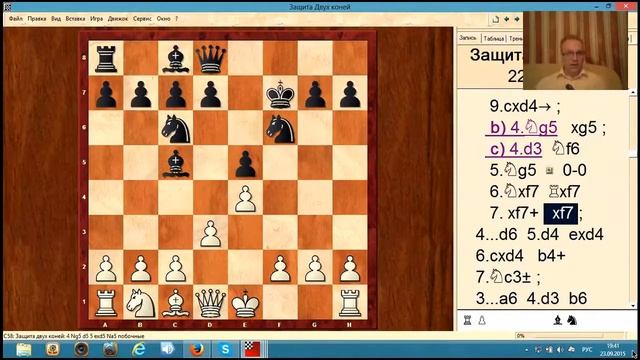Jump to move 7.Nc3± in notation
The height and width of the screenshot is (360, 640).
[503, 277]
